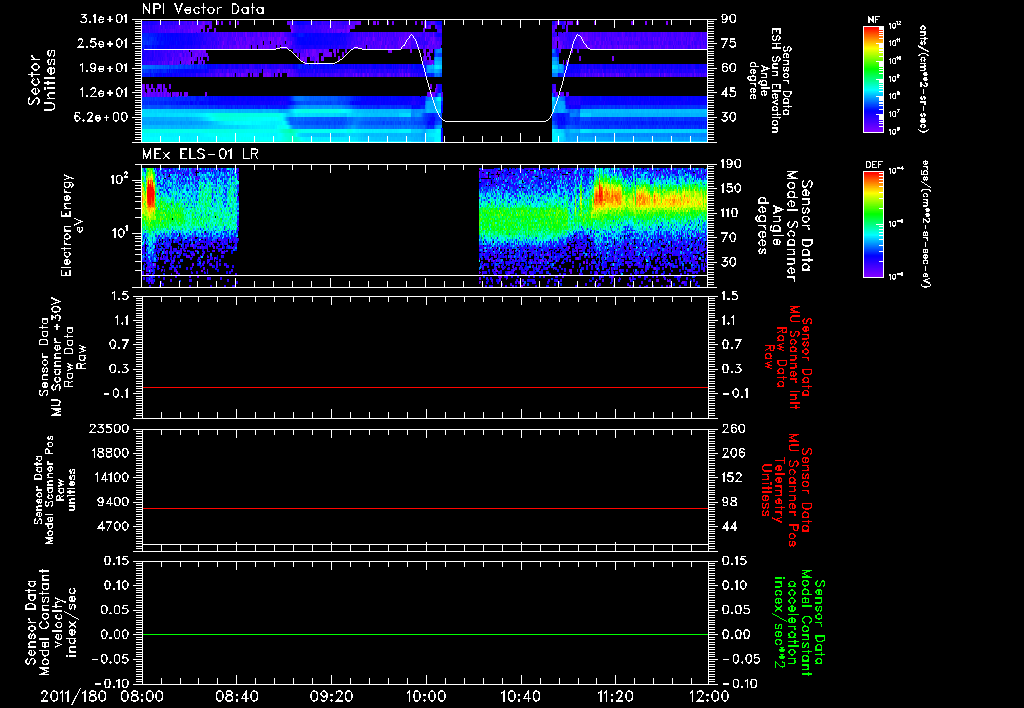This screenshot has width=1024, height=708.
Task: Click the "Electron Energy eV" axis label
Action: pos(73,225)
